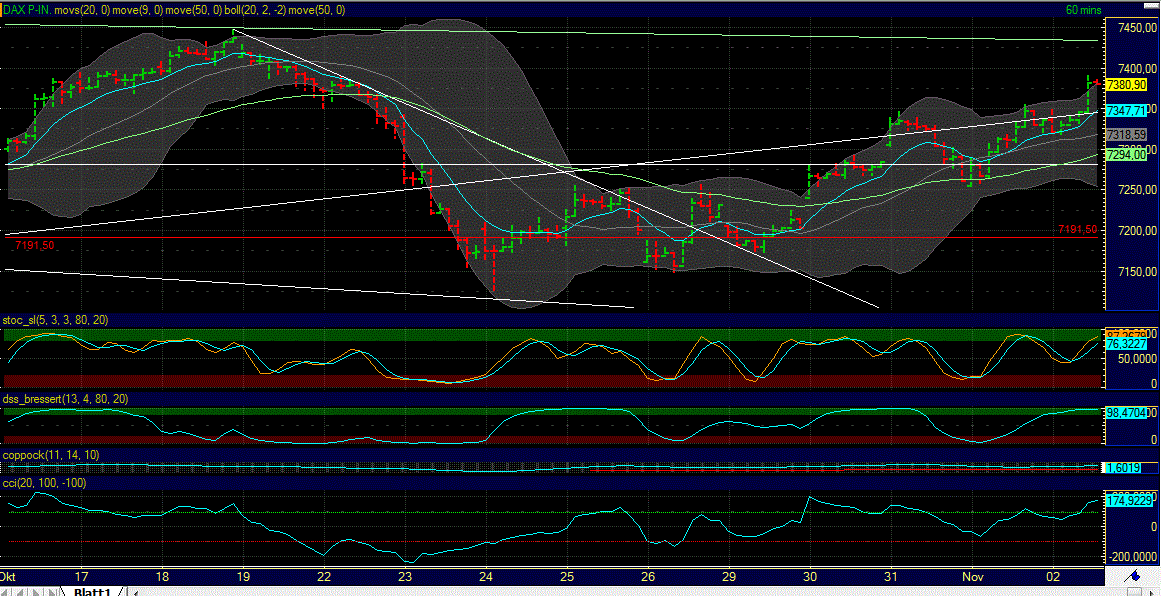The width and height of the screenshot is (1161, 596).
Task: Select the previous-sheet navigation arrow
Action: point(22,591)
